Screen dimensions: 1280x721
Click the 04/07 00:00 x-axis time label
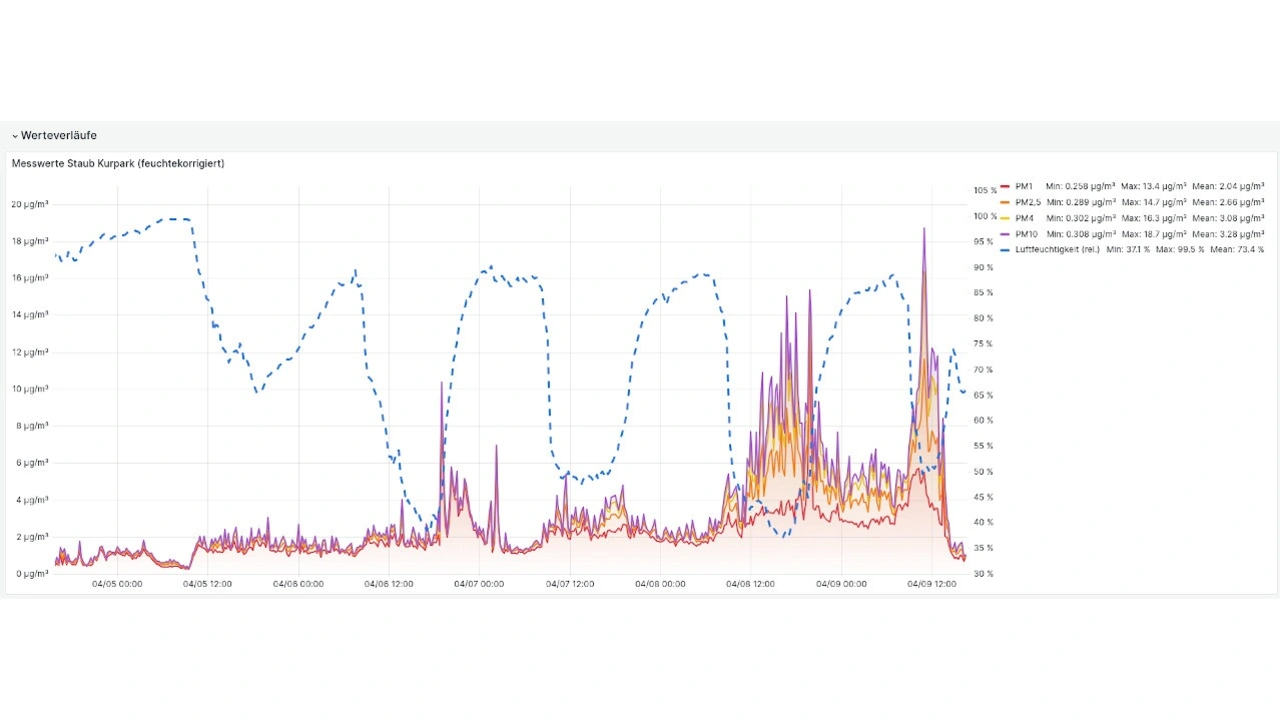pos(478,584)
